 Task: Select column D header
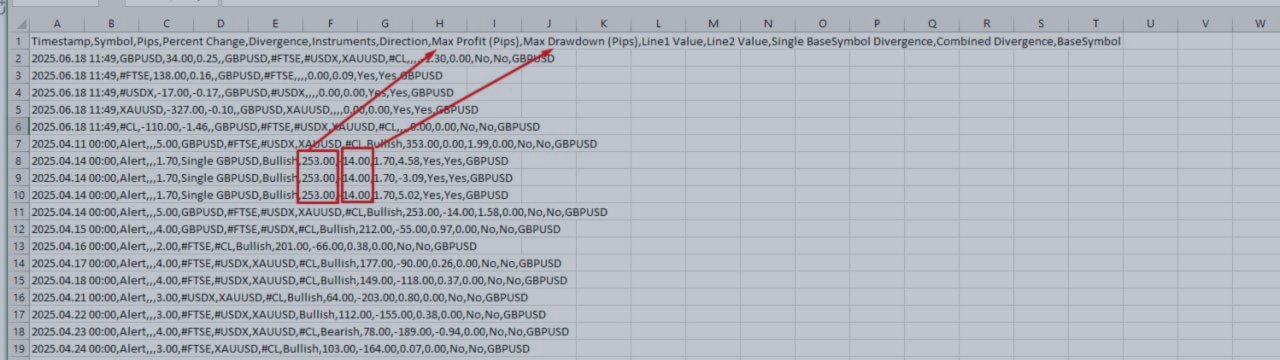(x=220, y=23)
